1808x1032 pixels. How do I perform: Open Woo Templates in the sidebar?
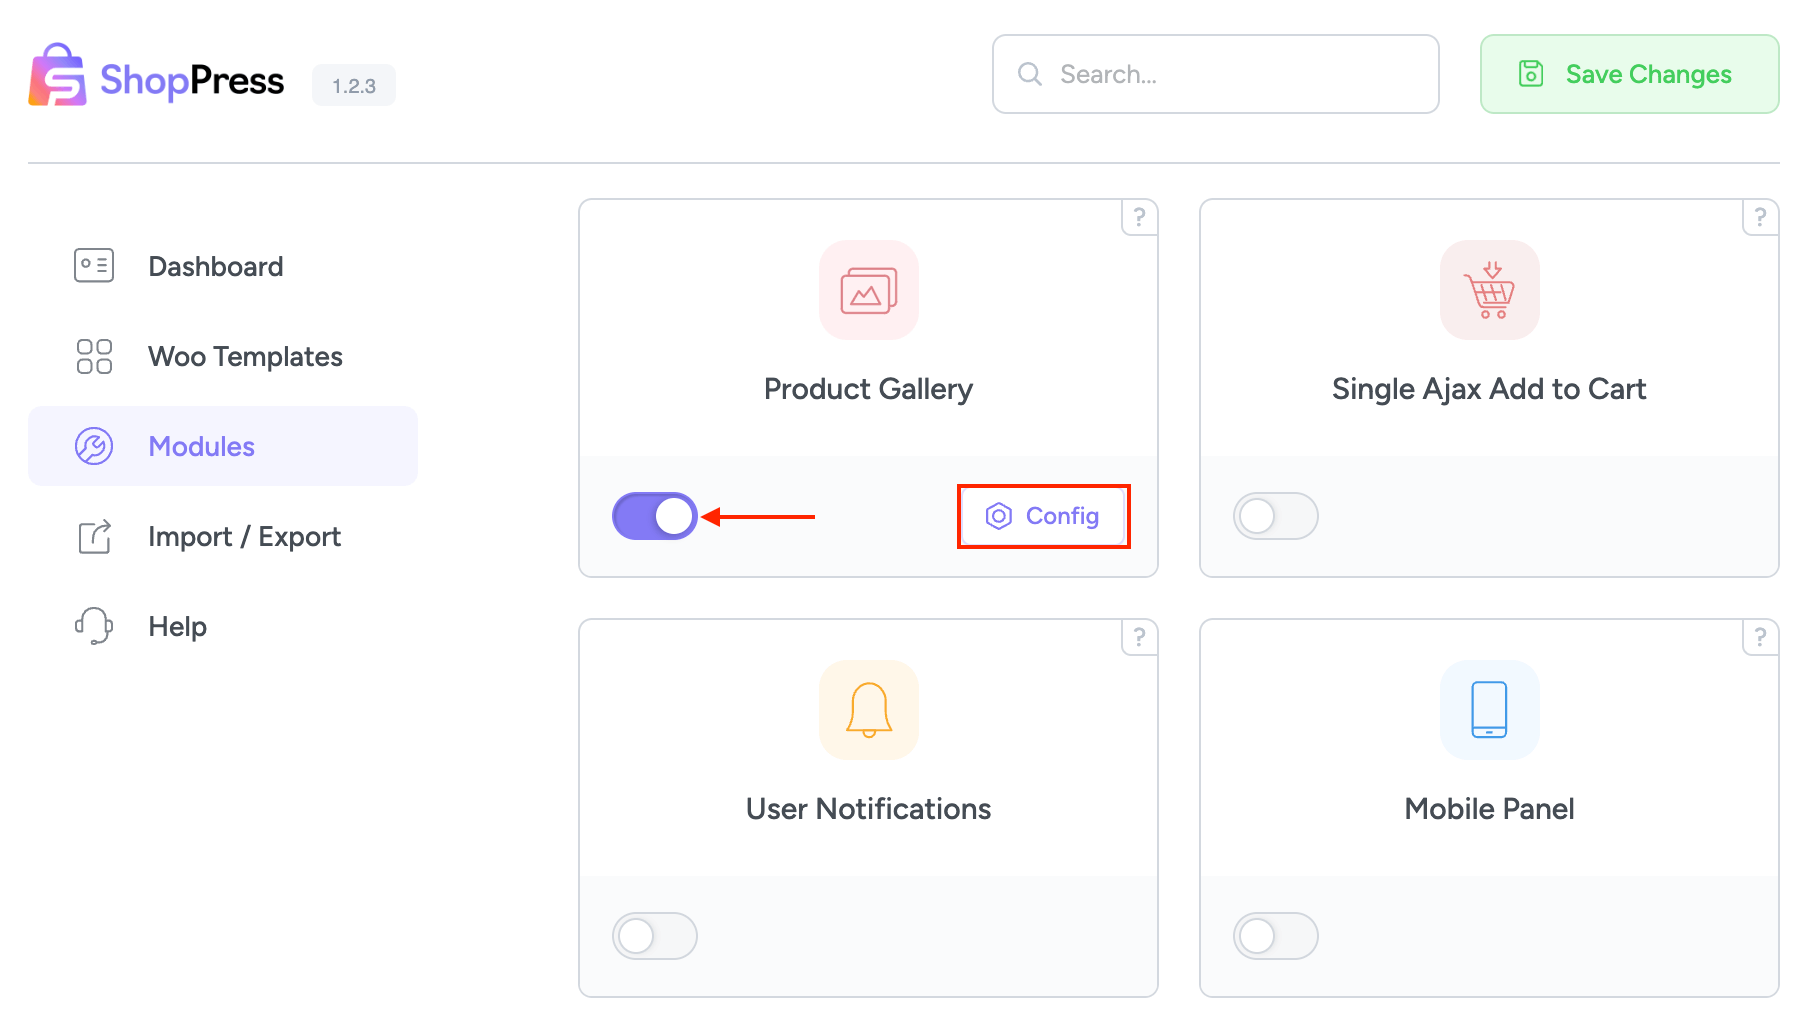(245, 356)
